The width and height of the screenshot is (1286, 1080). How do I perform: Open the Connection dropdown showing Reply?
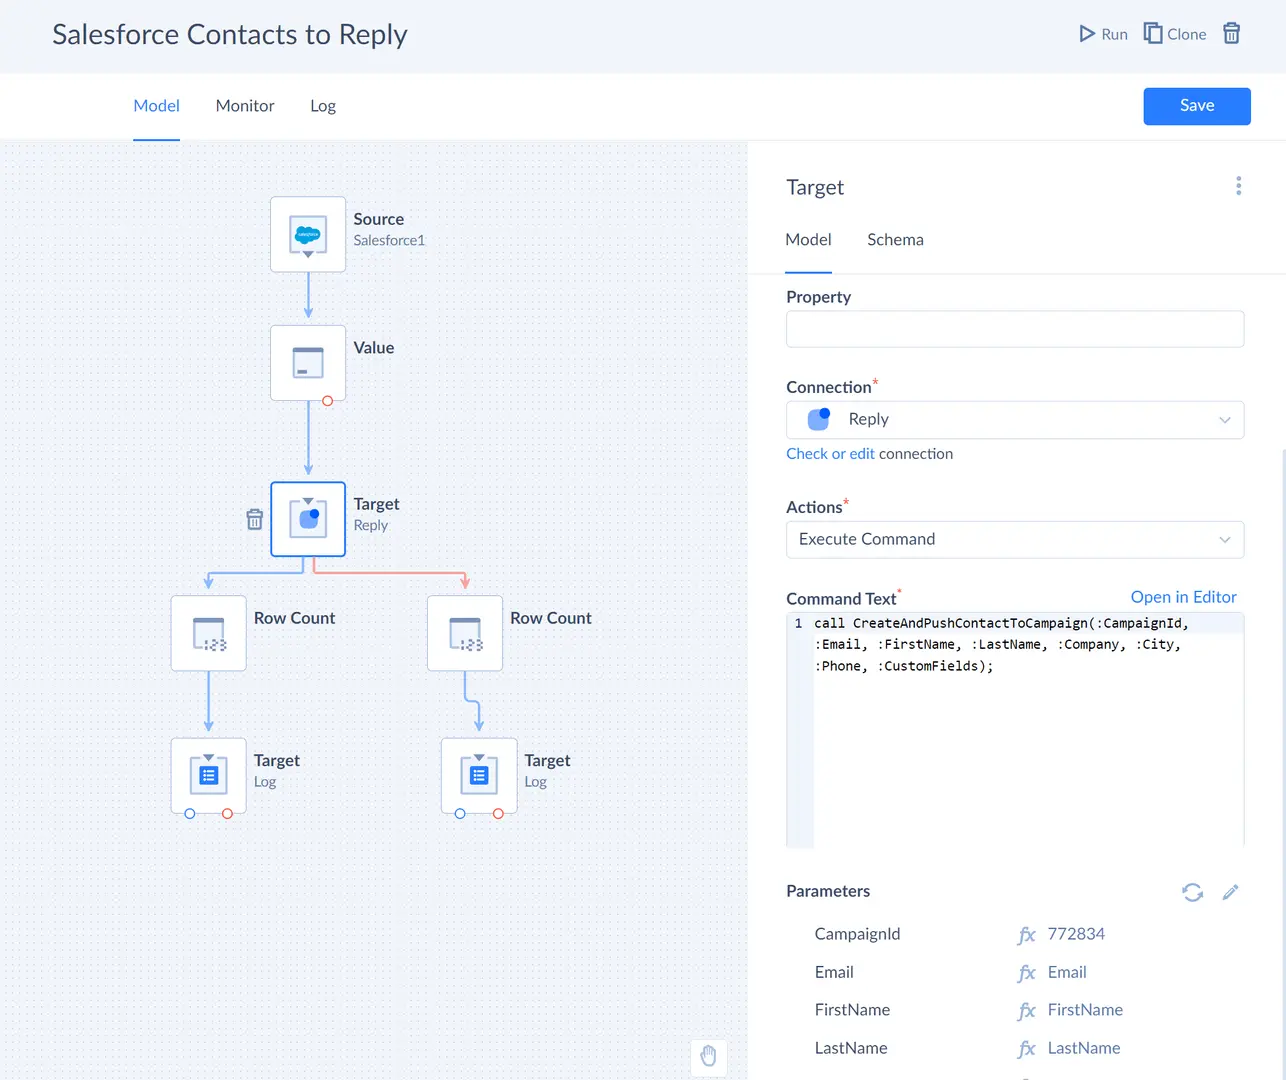[1015, 420]
